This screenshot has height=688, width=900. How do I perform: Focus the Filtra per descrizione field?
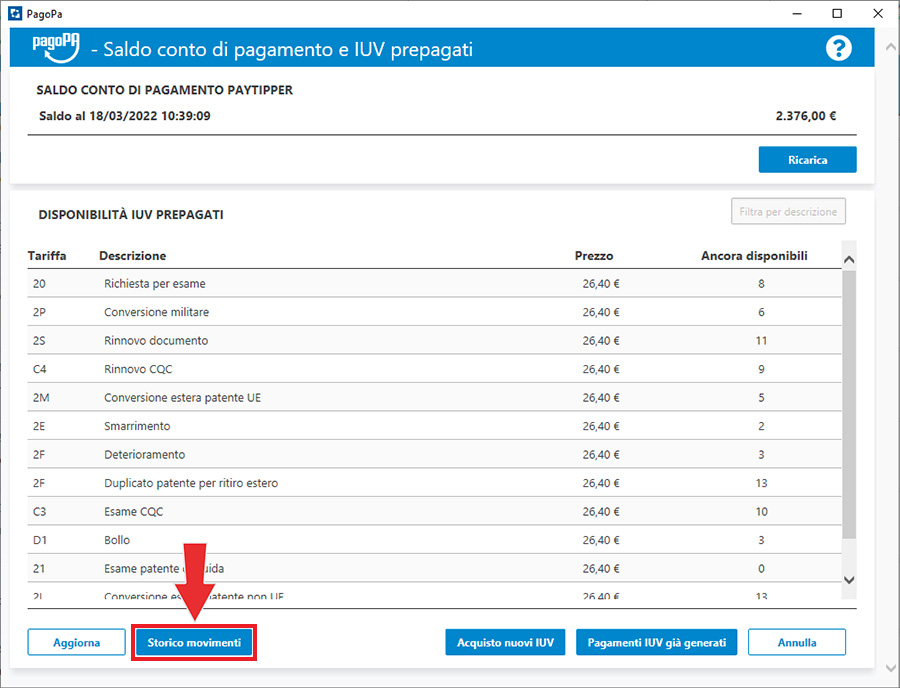point(788,212)
